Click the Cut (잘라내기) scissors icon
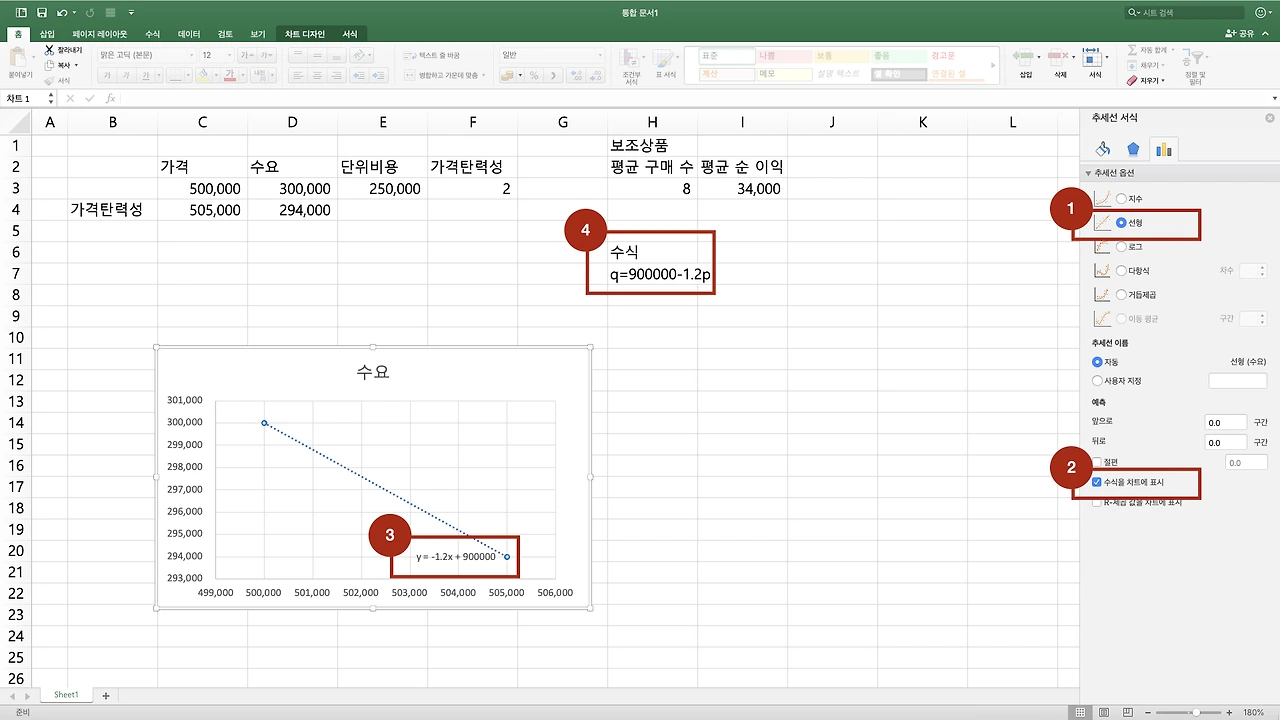The height and width of the screenshot is (720, 1280). (48, 49)
